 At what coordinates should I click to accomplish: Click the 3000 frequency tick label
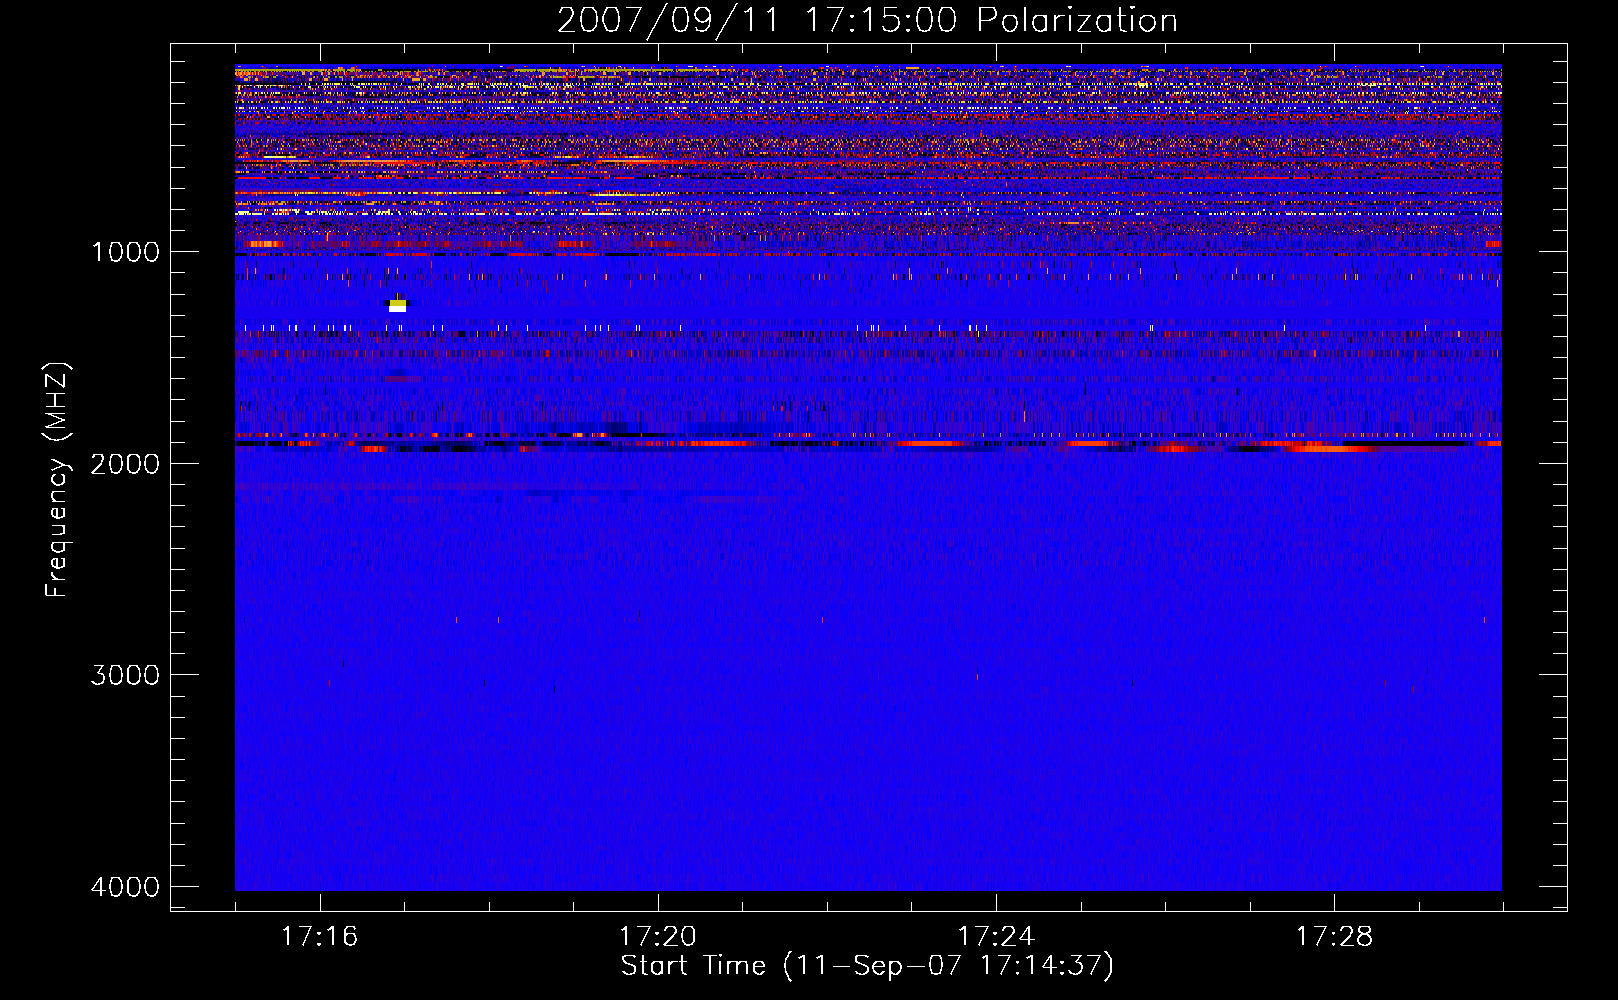[125, 675]
